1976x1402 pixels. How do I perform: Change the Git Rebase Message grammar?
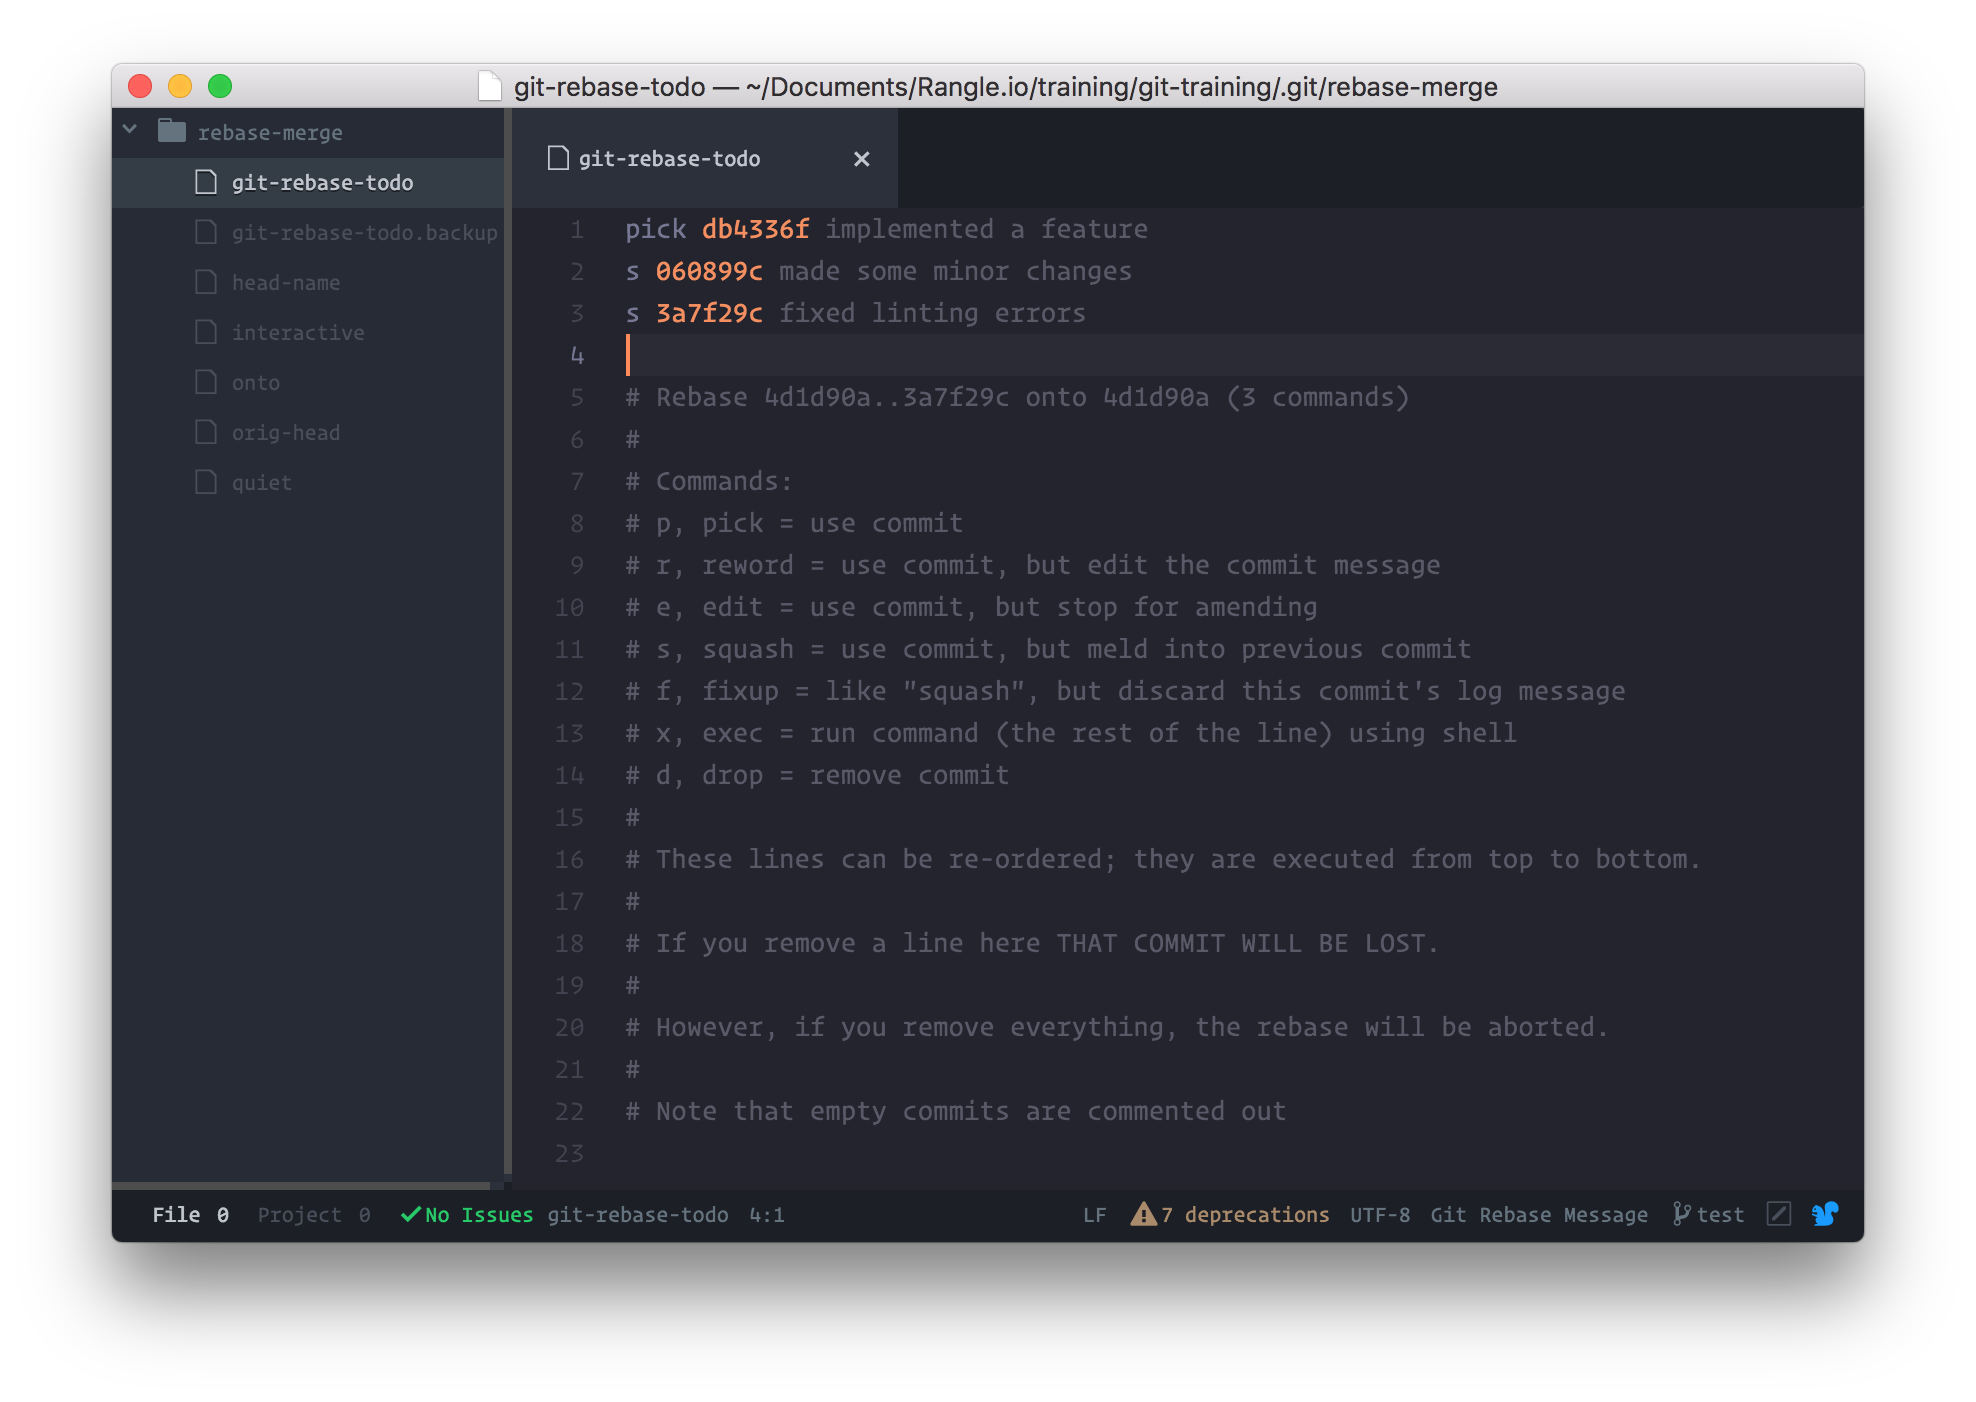1538,1215
